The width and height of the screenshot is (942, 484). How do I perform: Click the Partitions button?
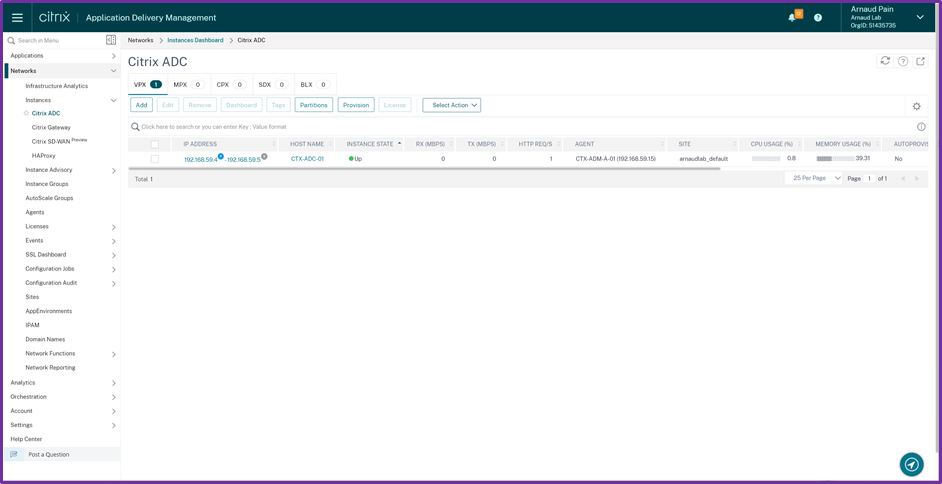coord(314,105)
